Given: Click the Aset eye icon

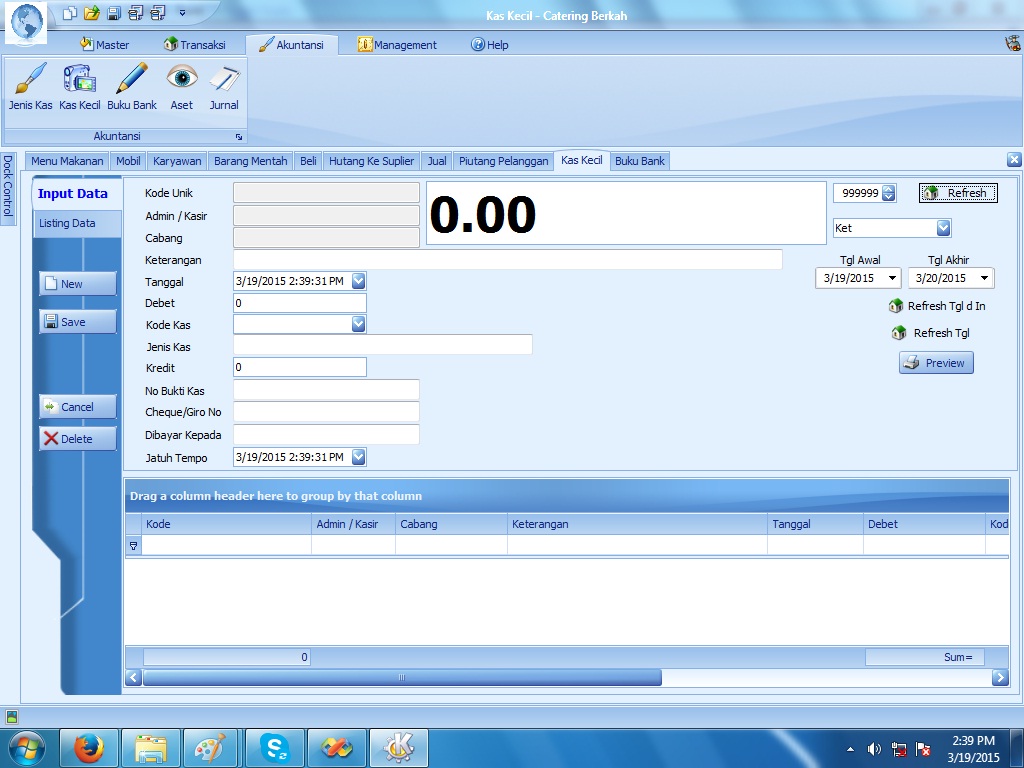Looking at the screenshot, I should pyautogui.click(x=182, y=80).
